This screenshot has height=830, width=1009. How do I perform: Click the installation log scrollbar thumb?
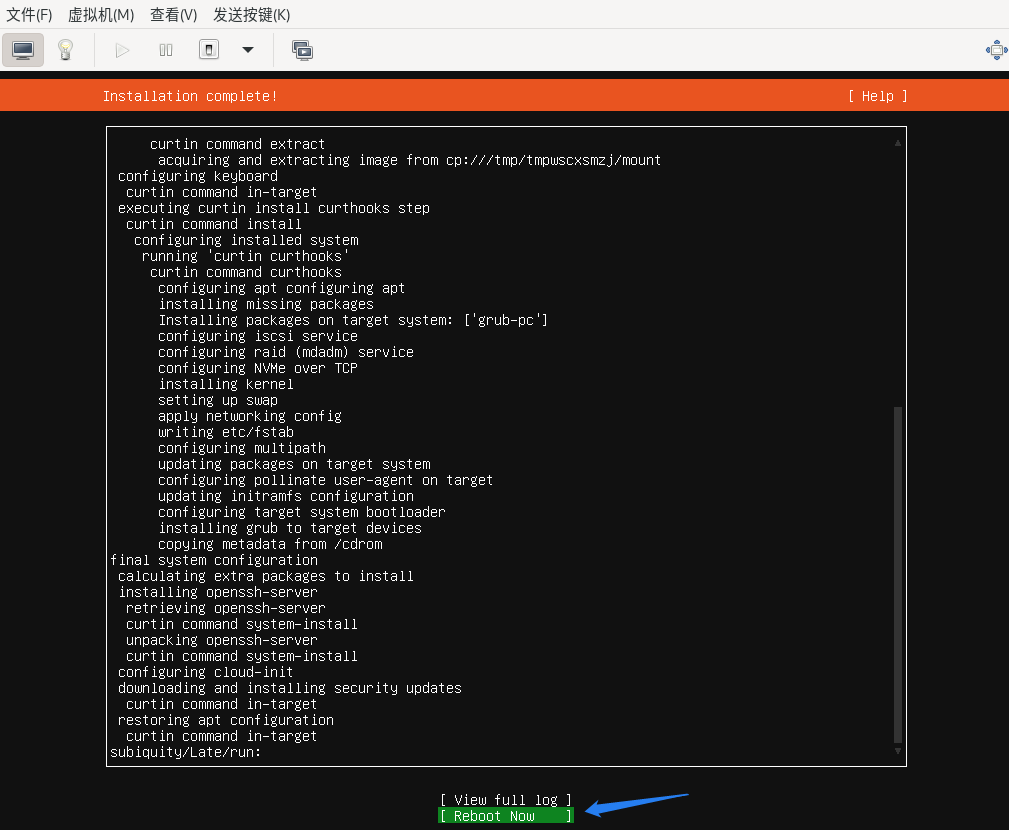click(897, 575)
